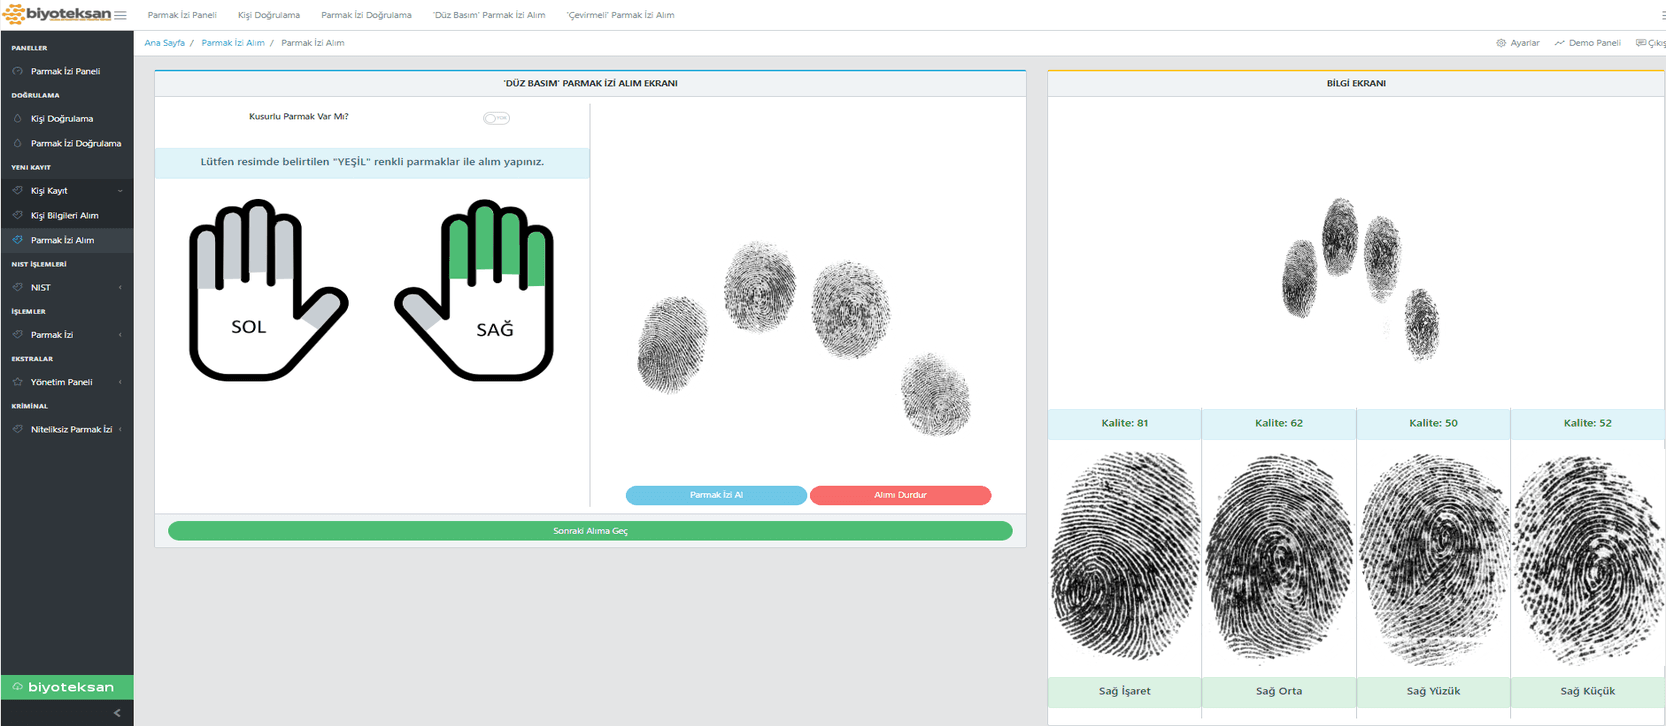Viewport: 1666px width, 726px height.
Task: Click the Sağ İşaret finger name label
Action: tap(1124, 691)
